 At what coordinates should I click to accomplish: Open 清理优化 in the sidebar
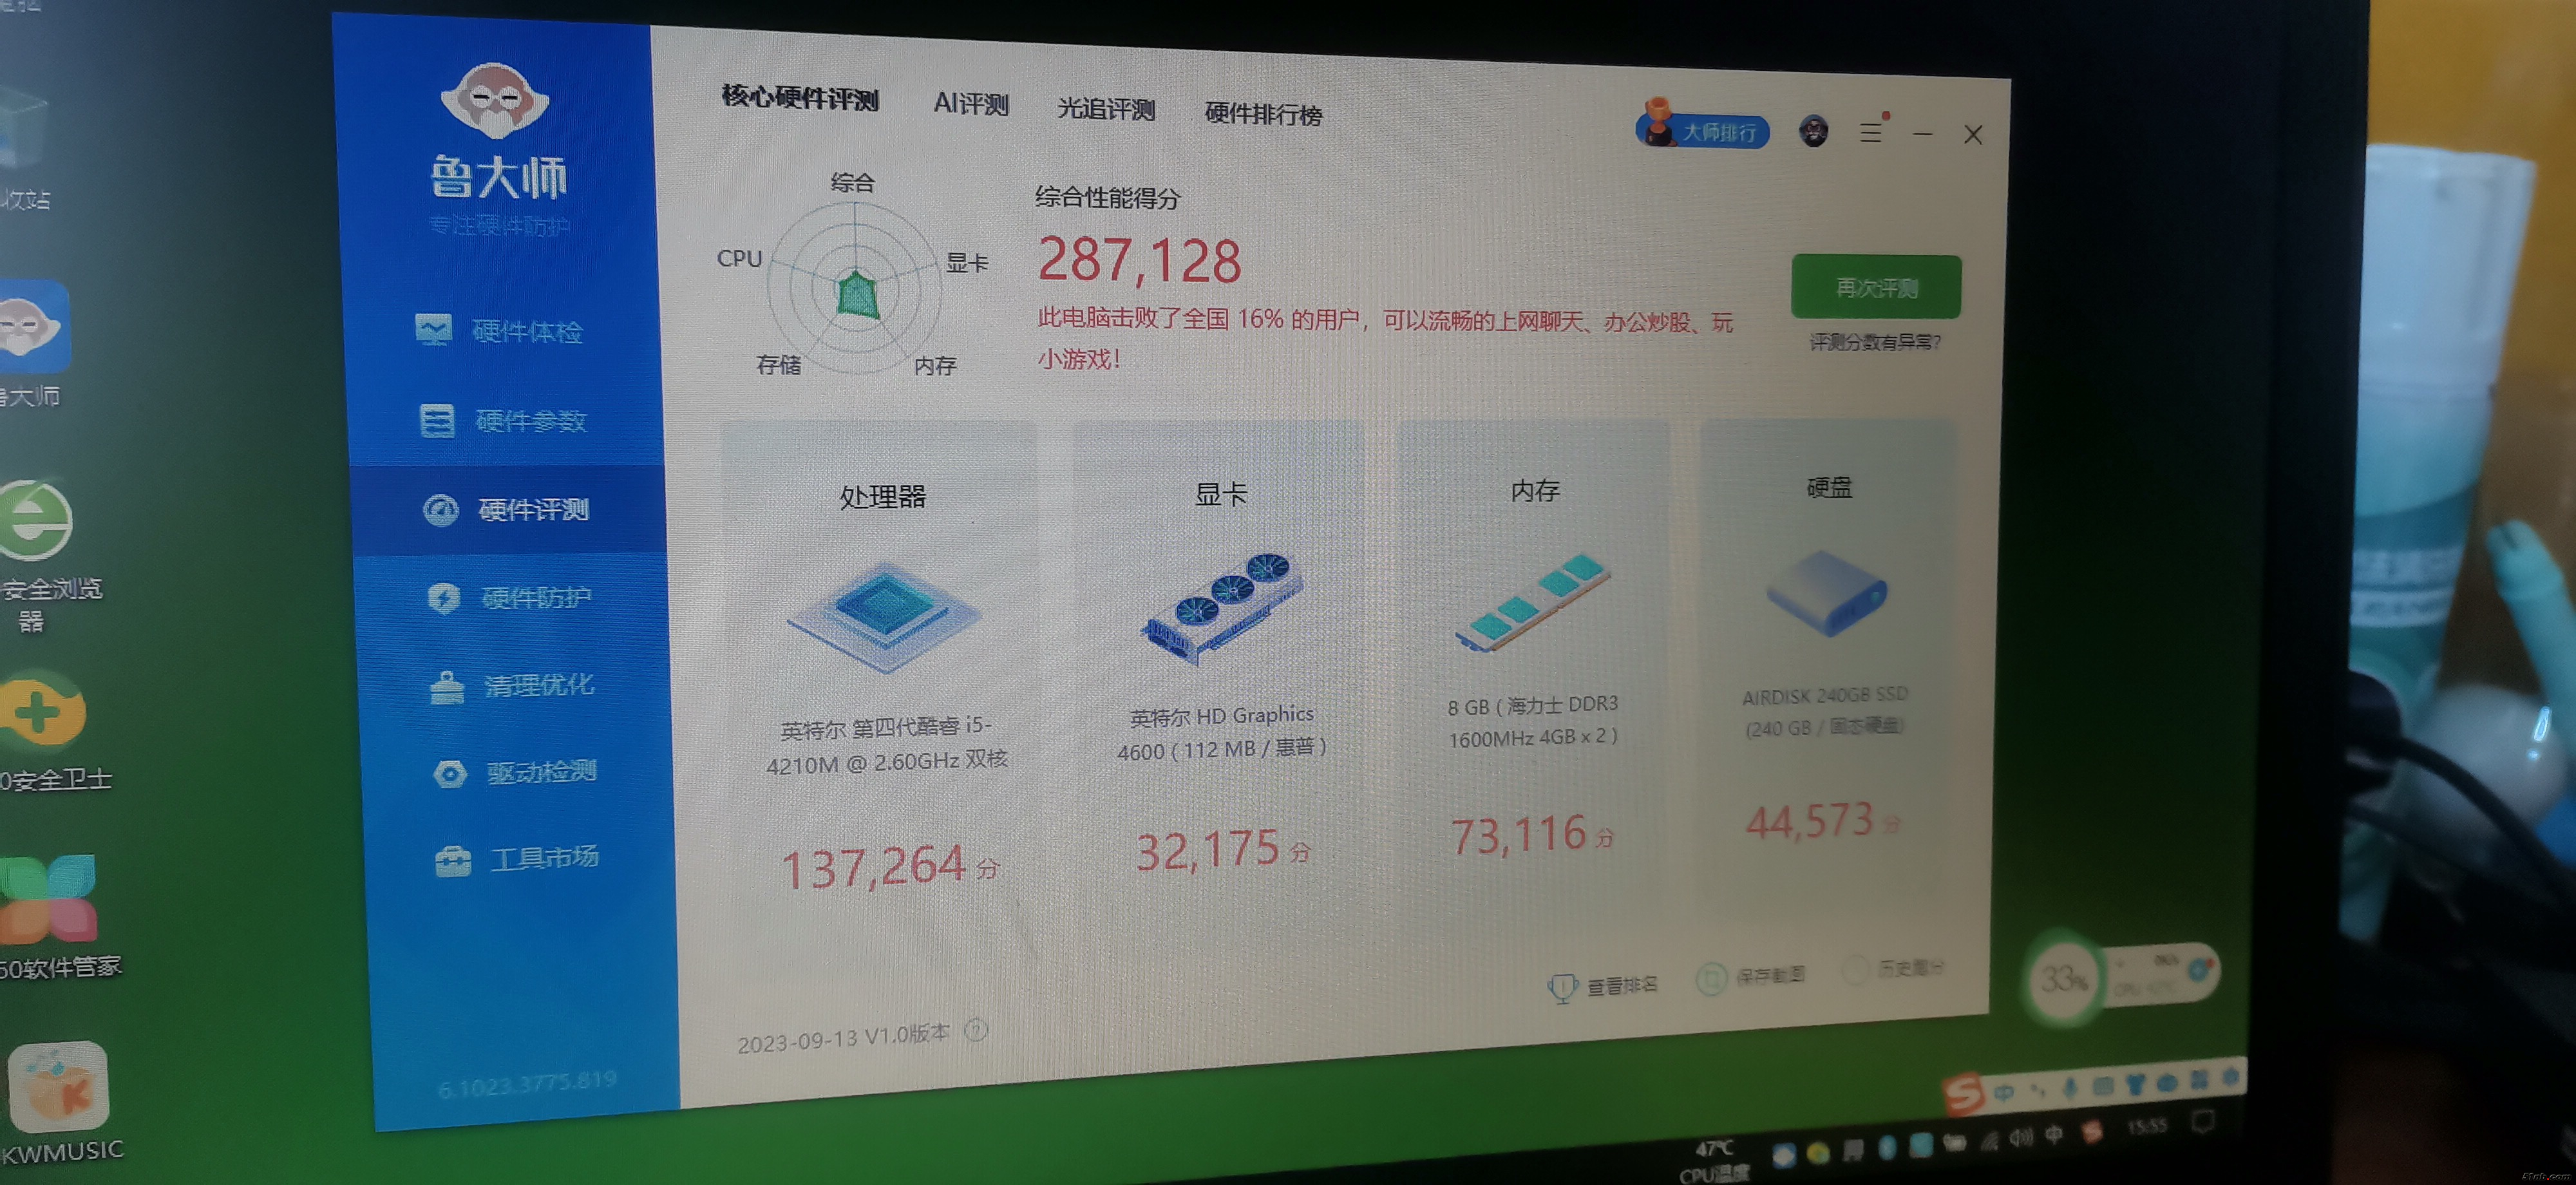(x=513, y=686)
